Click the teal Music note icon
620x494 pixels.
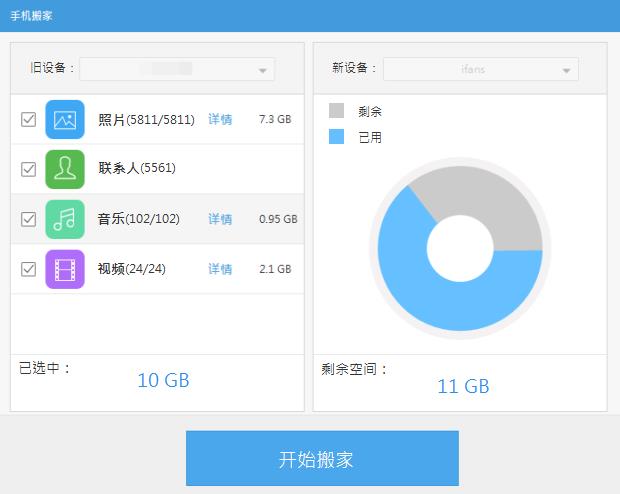click(65, 219)
